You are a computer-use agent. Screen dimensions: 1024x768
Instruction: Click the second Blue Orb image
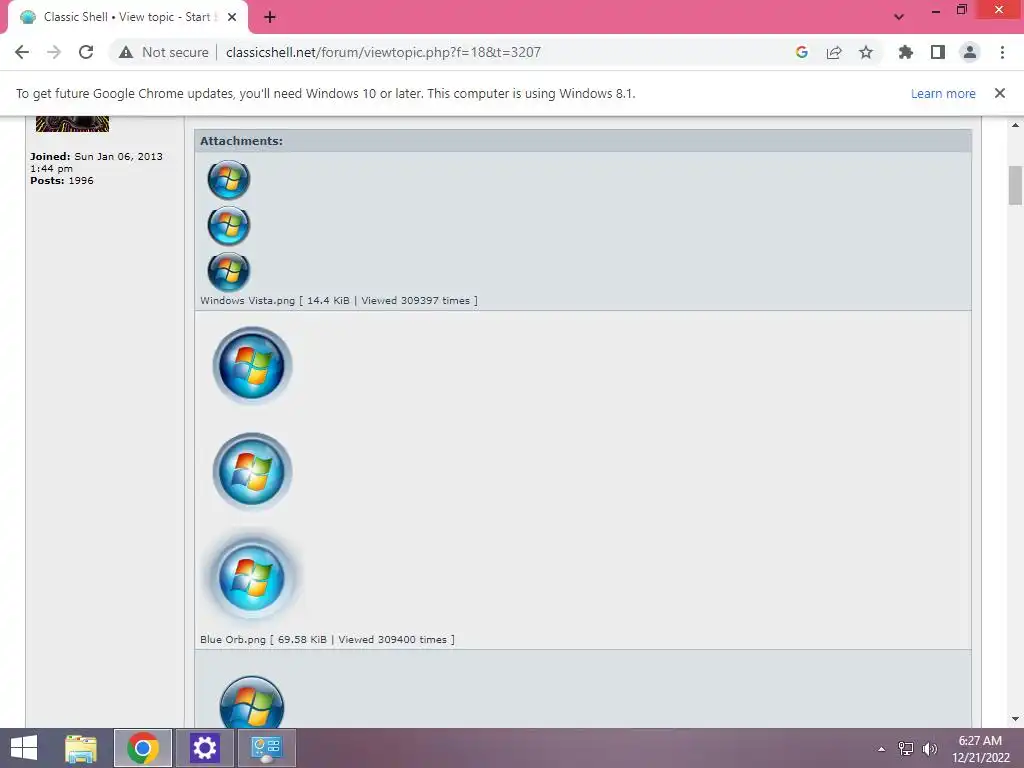[252, 472]
